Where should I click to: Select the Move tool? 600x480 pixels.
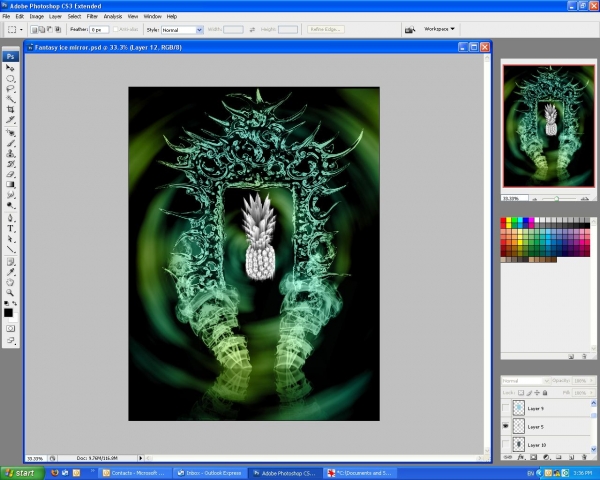pos(10,68)
